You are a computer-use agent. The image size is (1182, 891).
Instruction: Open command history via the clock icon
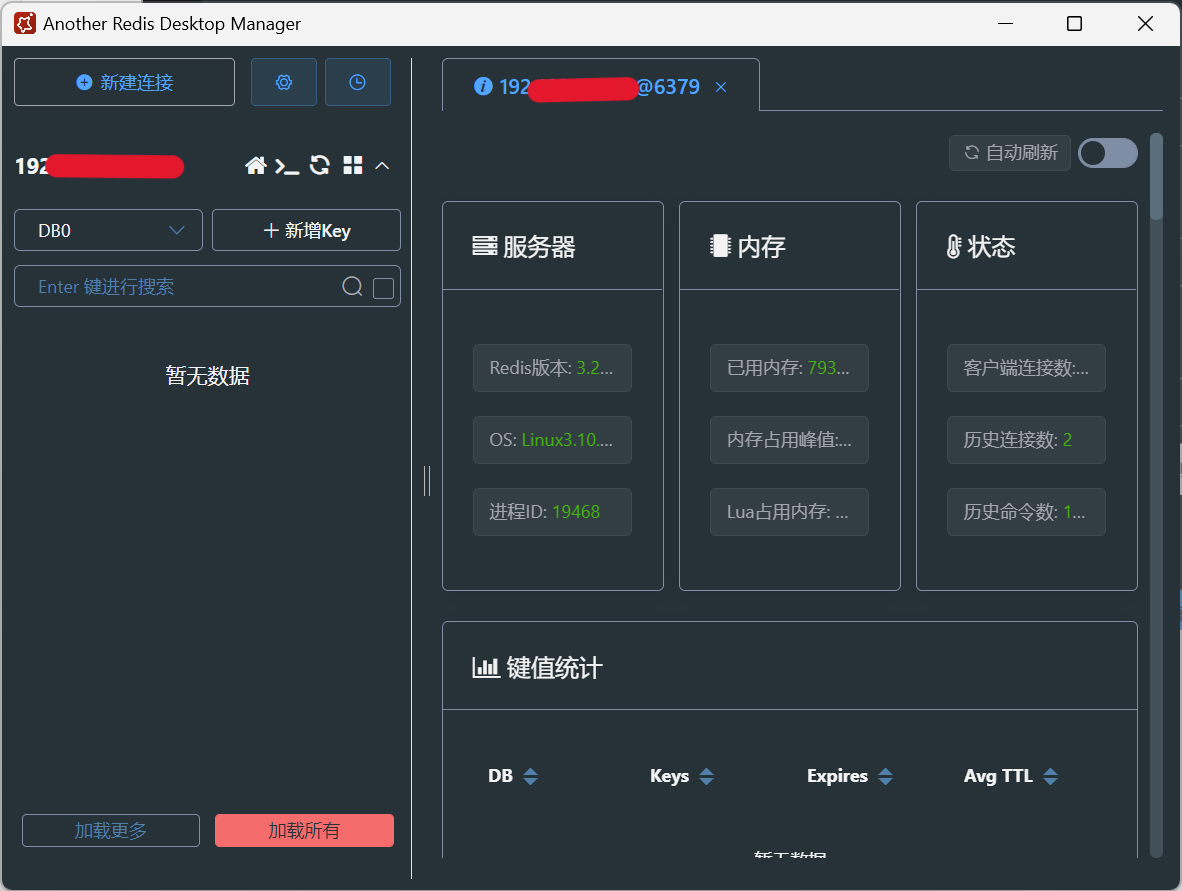pyautogui.click(x=357, y=81)
